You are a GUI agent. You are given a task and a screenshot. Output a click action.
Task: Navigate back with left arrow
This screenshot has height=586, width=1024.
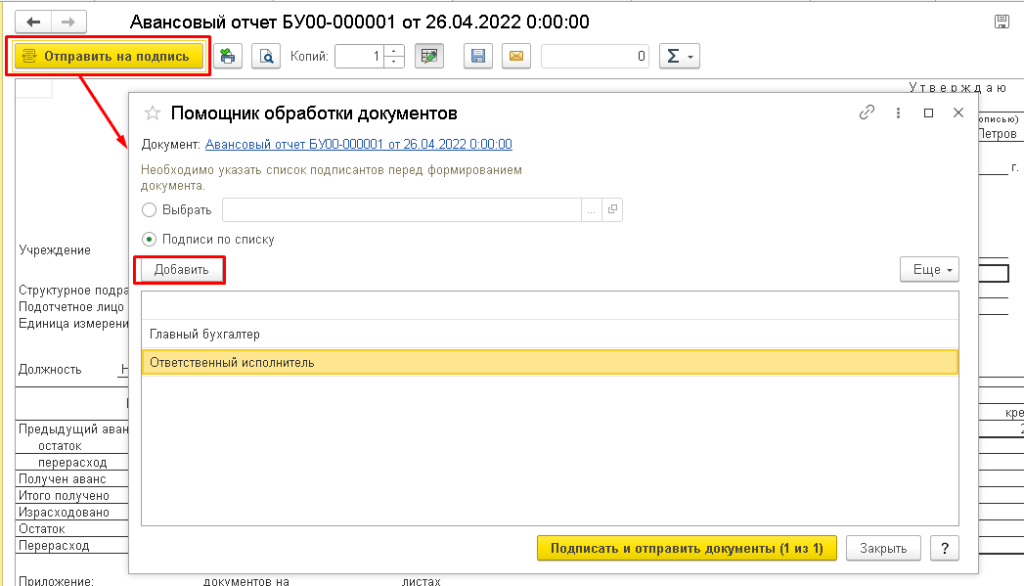pyautogui.click(x=33, y=21)
